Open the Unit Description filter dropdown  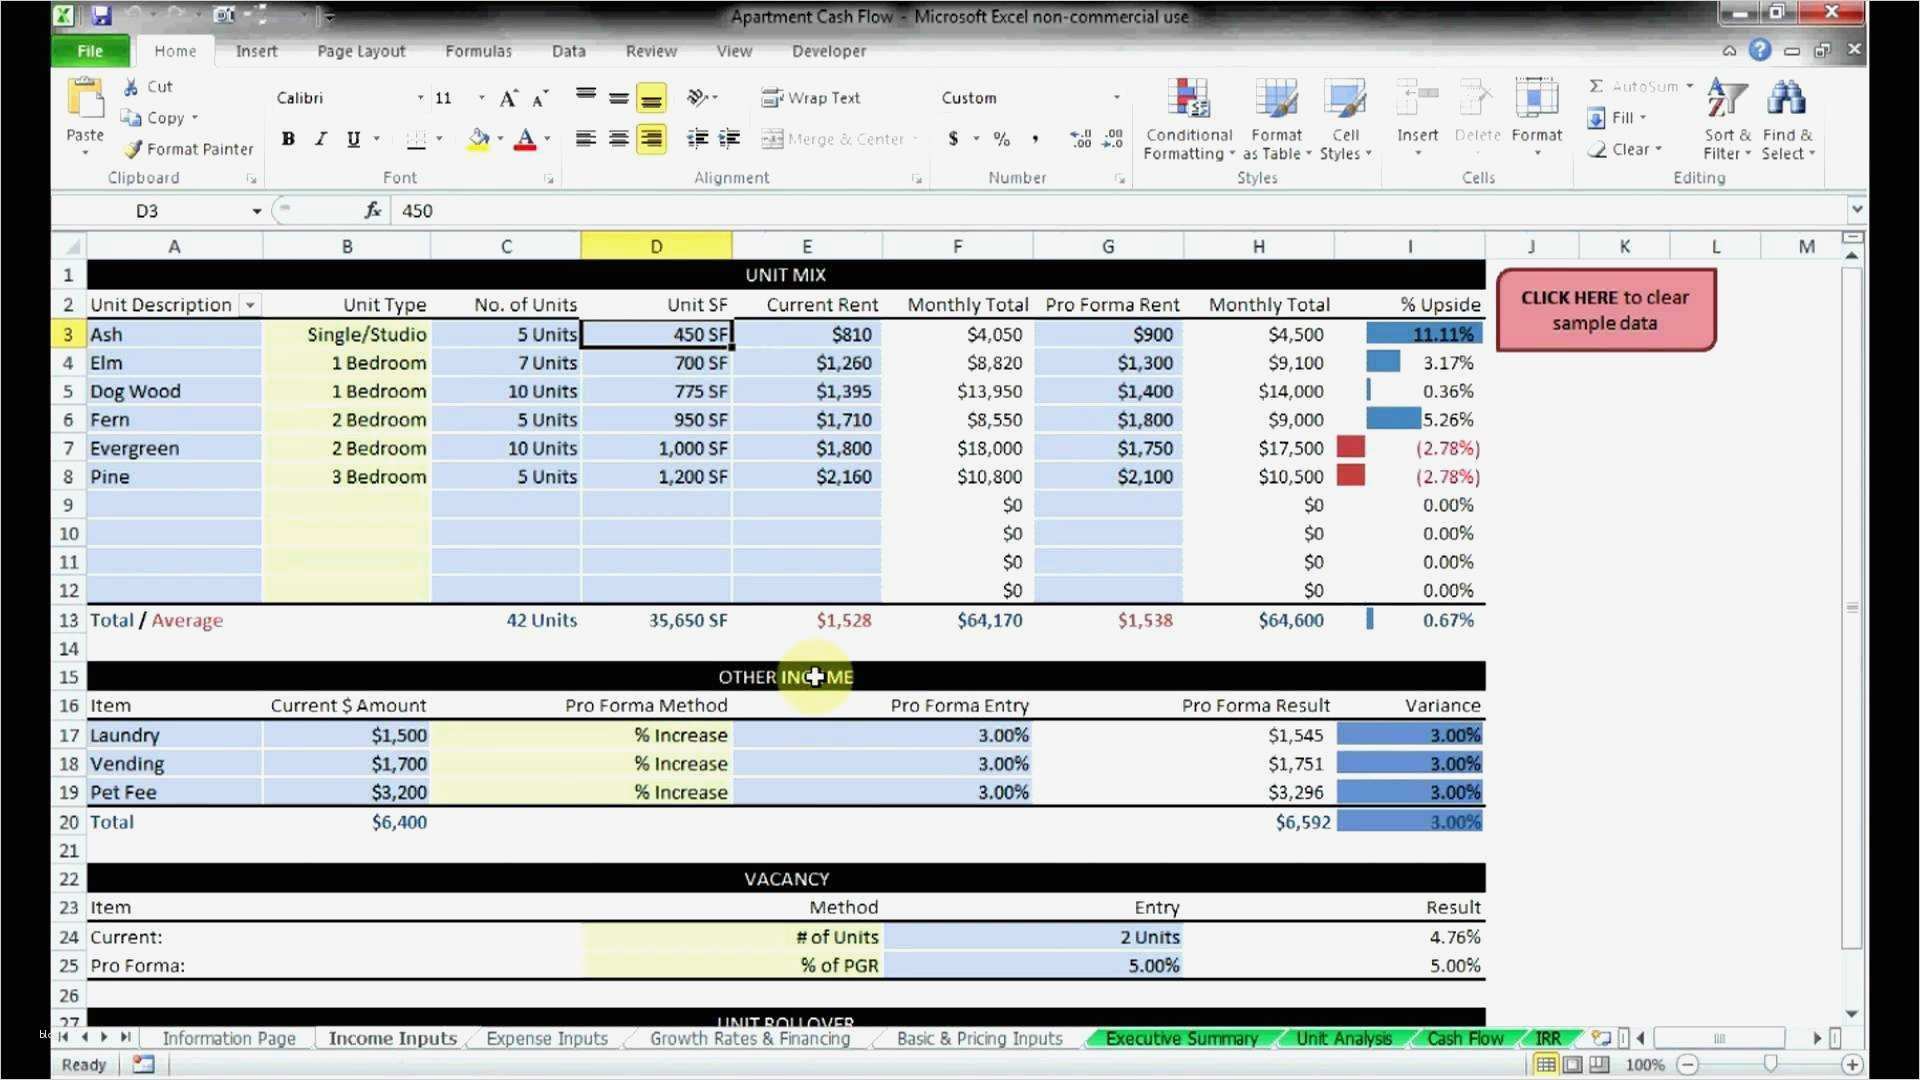[249, 305]
